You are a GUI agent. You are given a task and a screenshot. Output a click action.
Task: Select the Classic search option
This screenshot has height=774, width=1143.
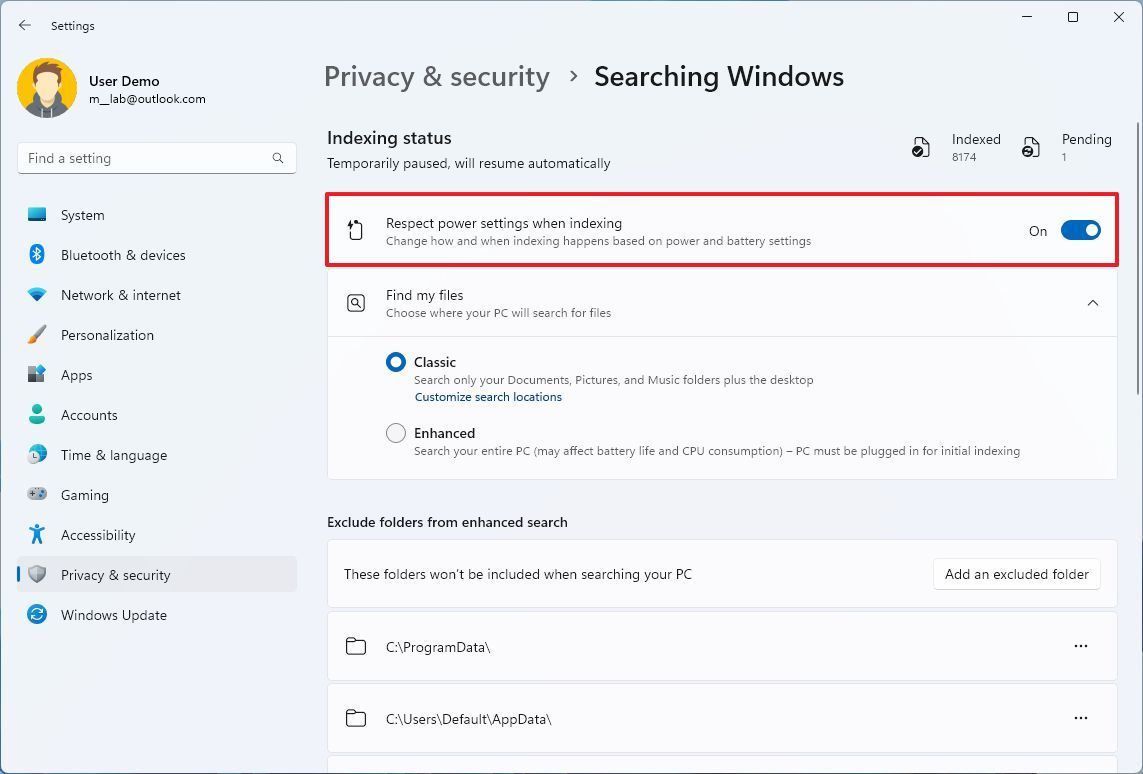(396, 362)
